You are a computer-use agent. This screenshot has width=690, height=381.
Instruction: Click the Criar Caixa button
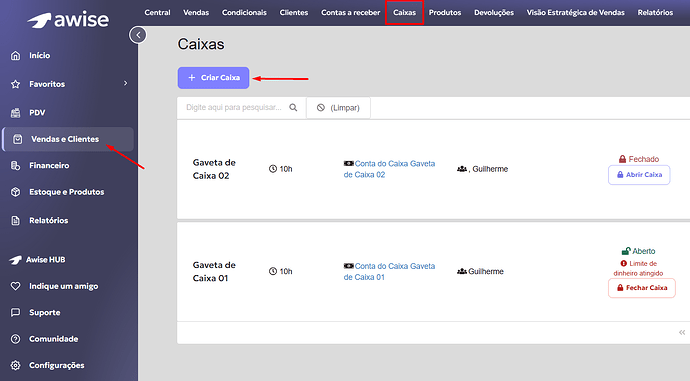213,78
